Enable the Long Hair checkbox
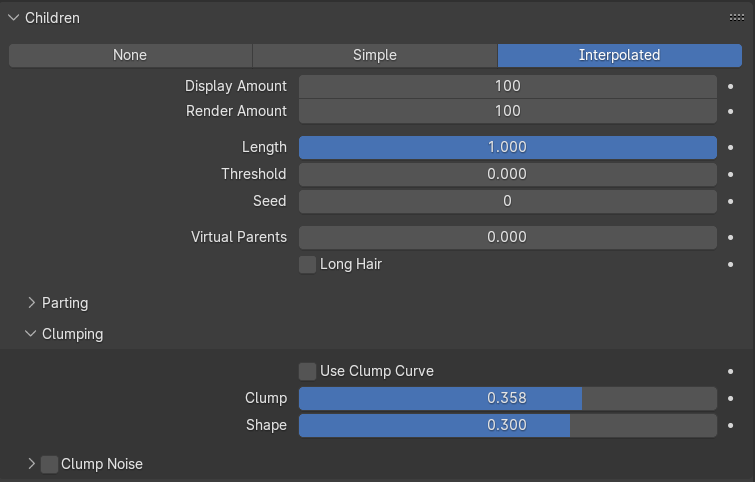This screenshot has height=482, width=755. [x=308, y=264]
